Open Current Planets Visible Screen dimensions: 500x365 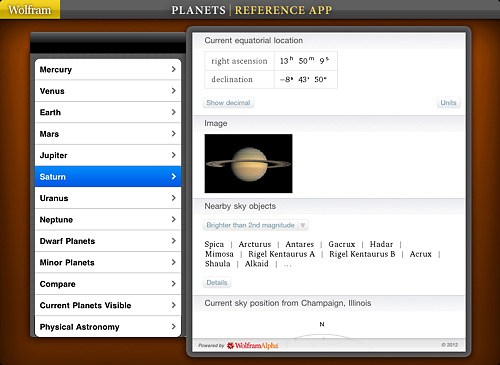coord(108,305)
